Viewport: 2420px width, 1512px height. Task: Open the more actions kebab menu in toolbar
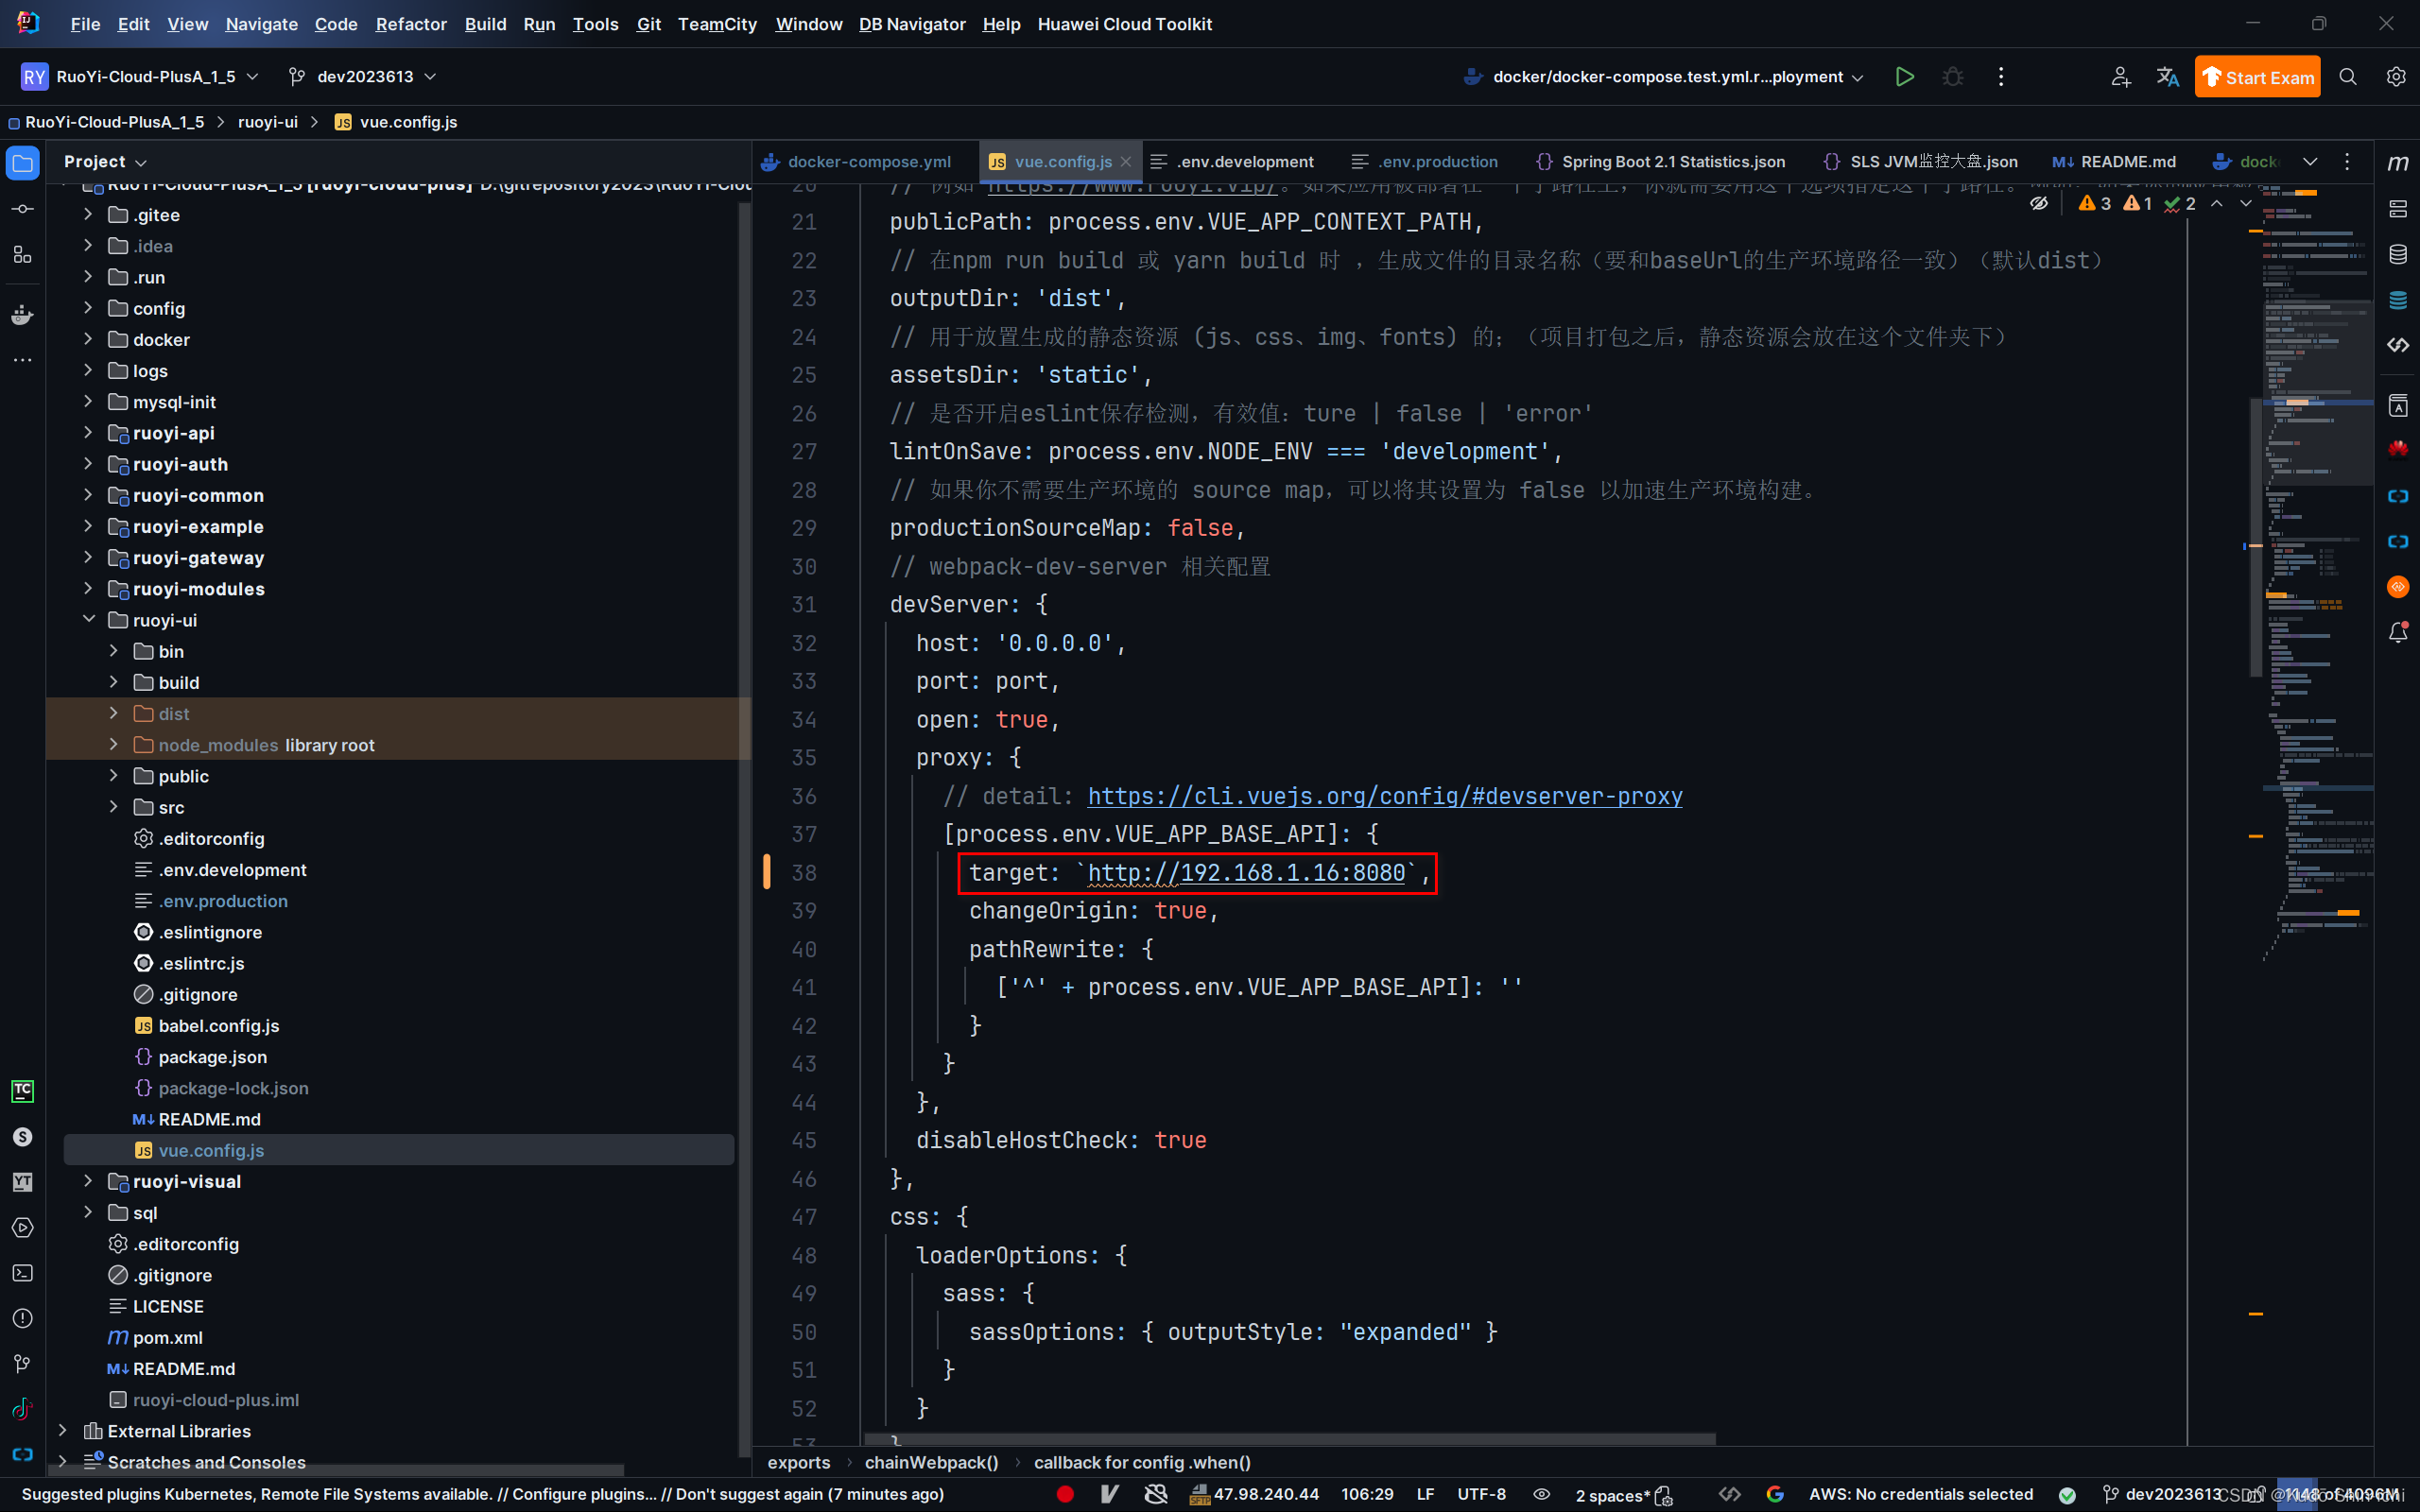pyautogui.click(x=2000, y=77)
